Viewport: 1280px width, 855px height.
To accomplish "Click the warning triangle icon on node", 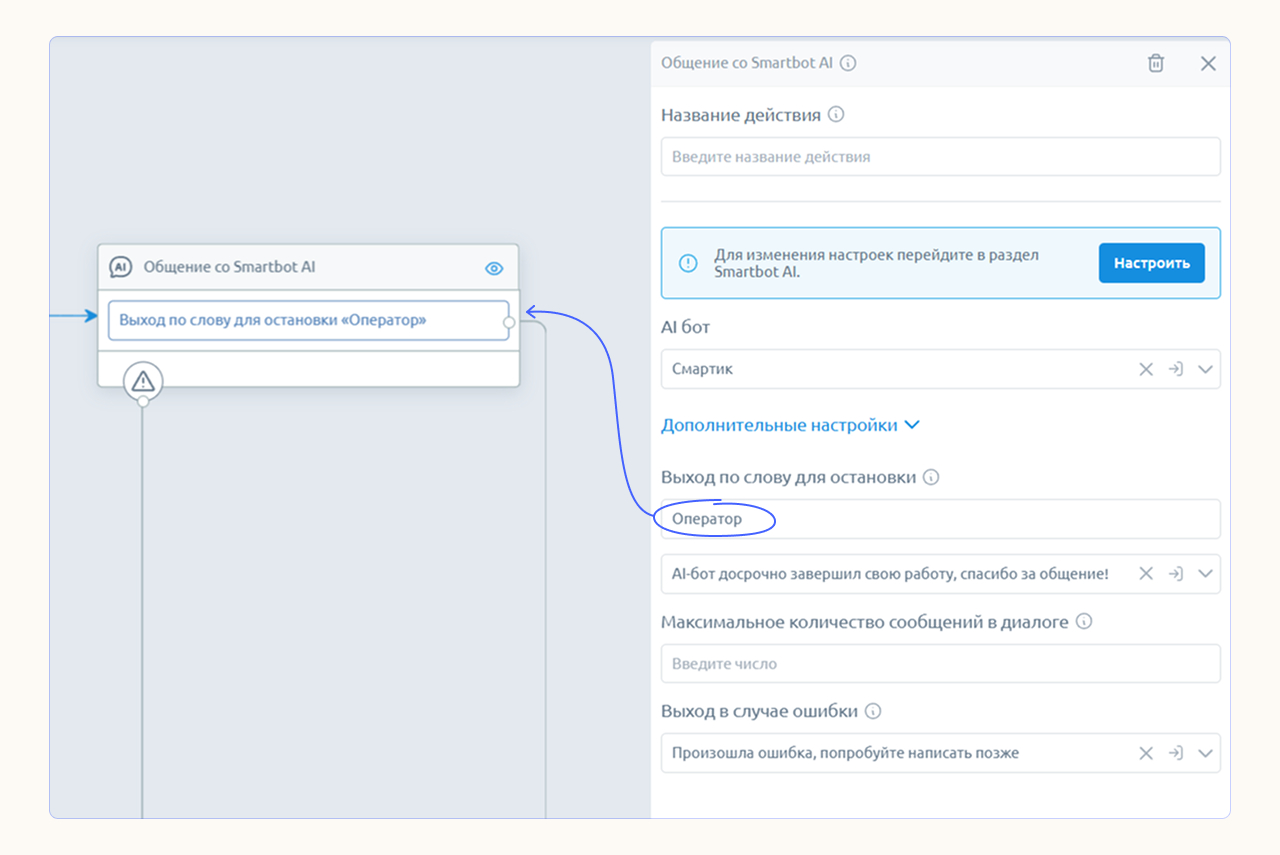I will [143, 380].
